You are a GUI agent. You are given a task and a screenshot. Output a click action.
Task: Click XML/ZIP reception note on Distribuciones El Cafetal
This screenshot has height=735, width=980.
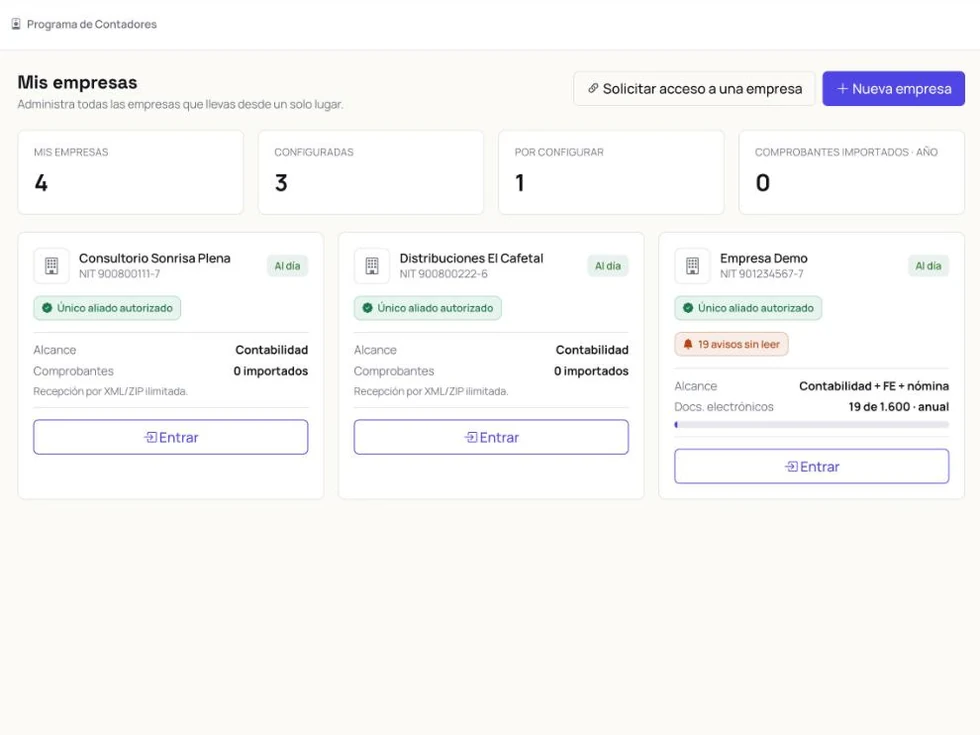pos(431,391)
